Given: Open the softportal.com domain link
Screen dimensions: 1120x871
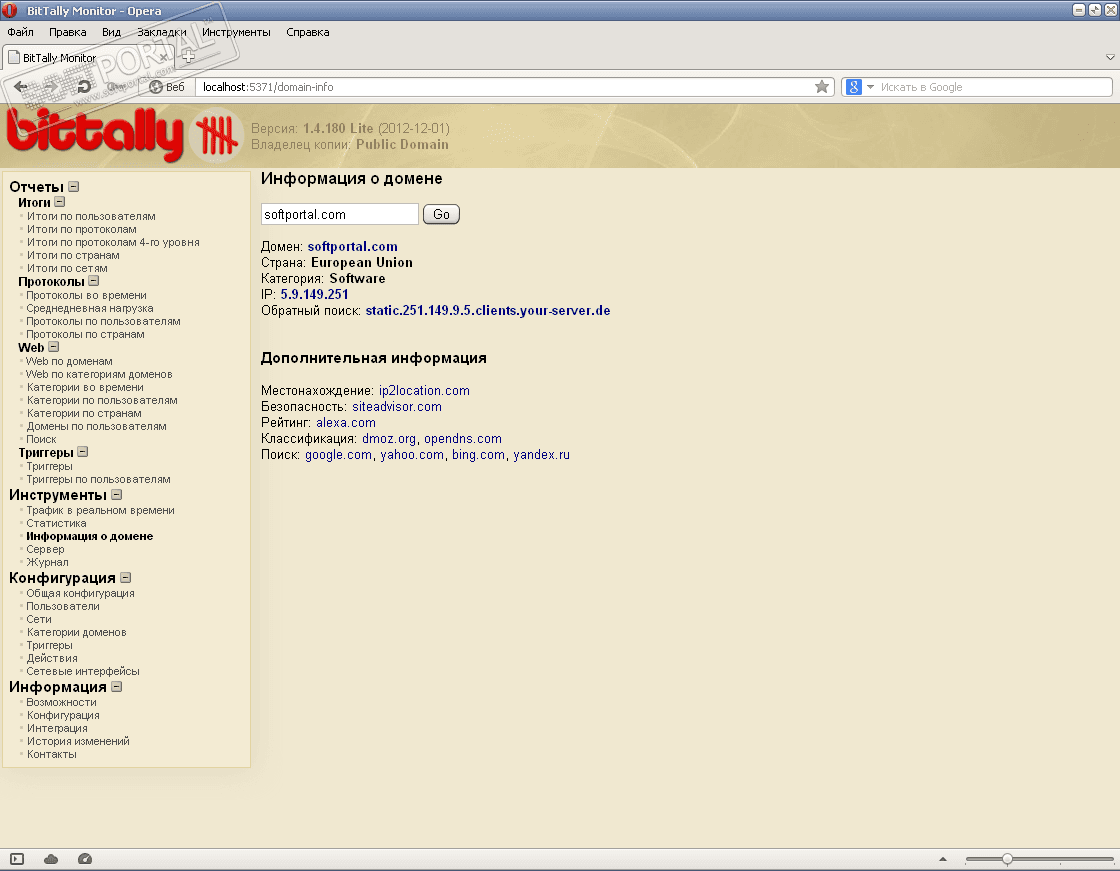Looking at the screenshot, I should pos(353,247).
